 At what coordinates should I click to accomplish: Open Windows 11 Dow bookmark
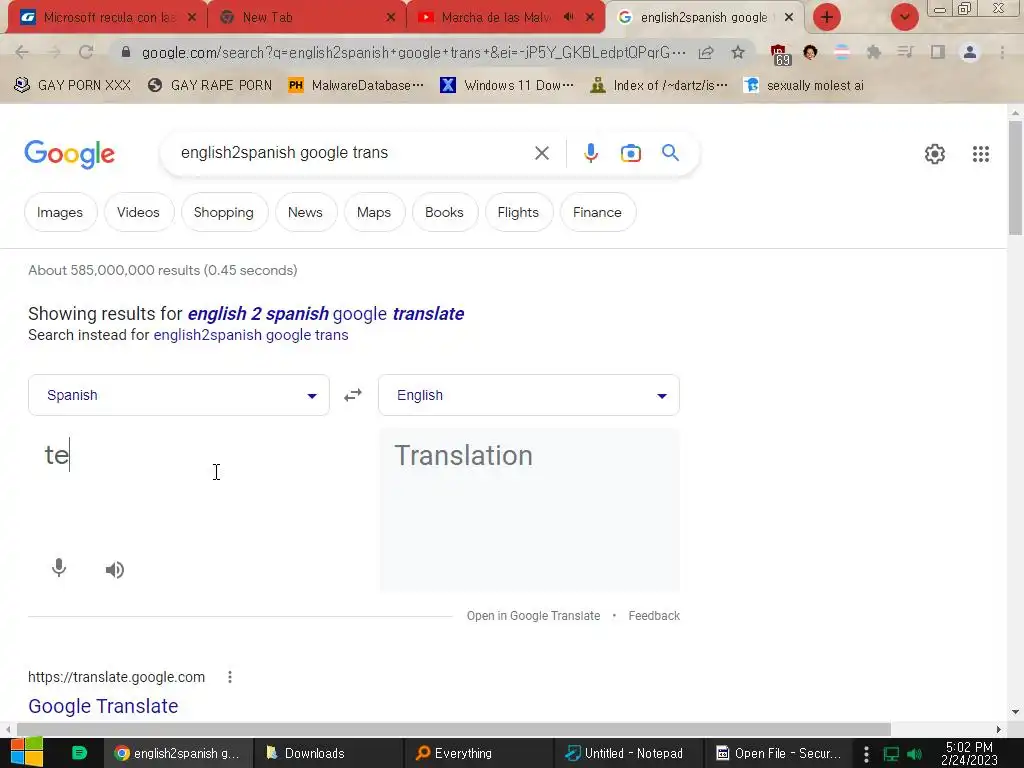507,86
